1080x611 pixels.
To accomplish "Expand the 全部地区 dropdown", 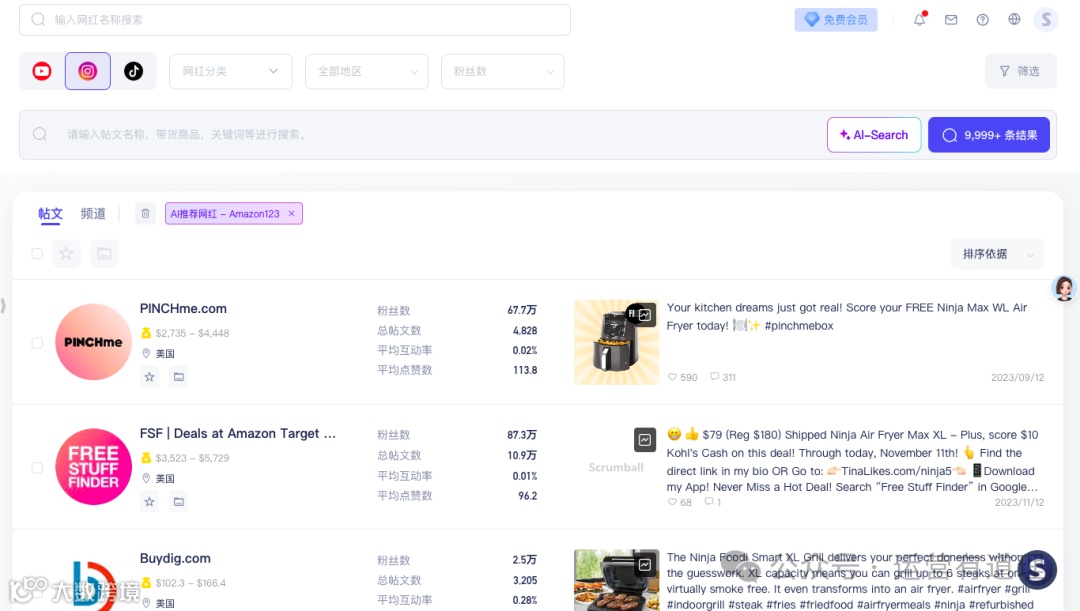I will point(366,71).
